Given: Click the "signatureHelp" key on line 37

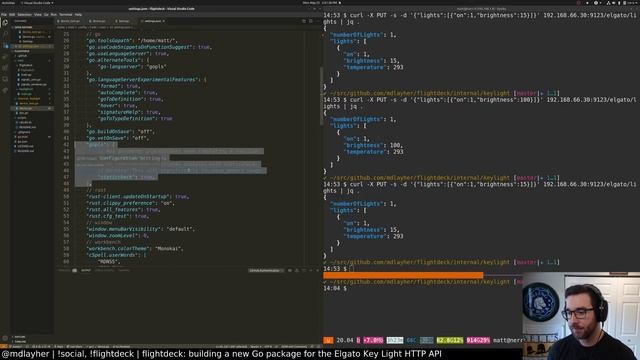Looking at the screenshot, I should [120, 112].
